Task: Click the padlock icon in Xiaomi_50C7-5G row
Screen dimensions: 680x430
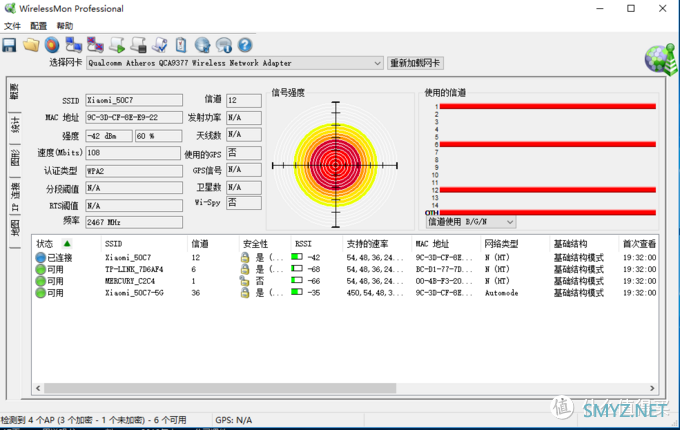Action: pos(245,293)
